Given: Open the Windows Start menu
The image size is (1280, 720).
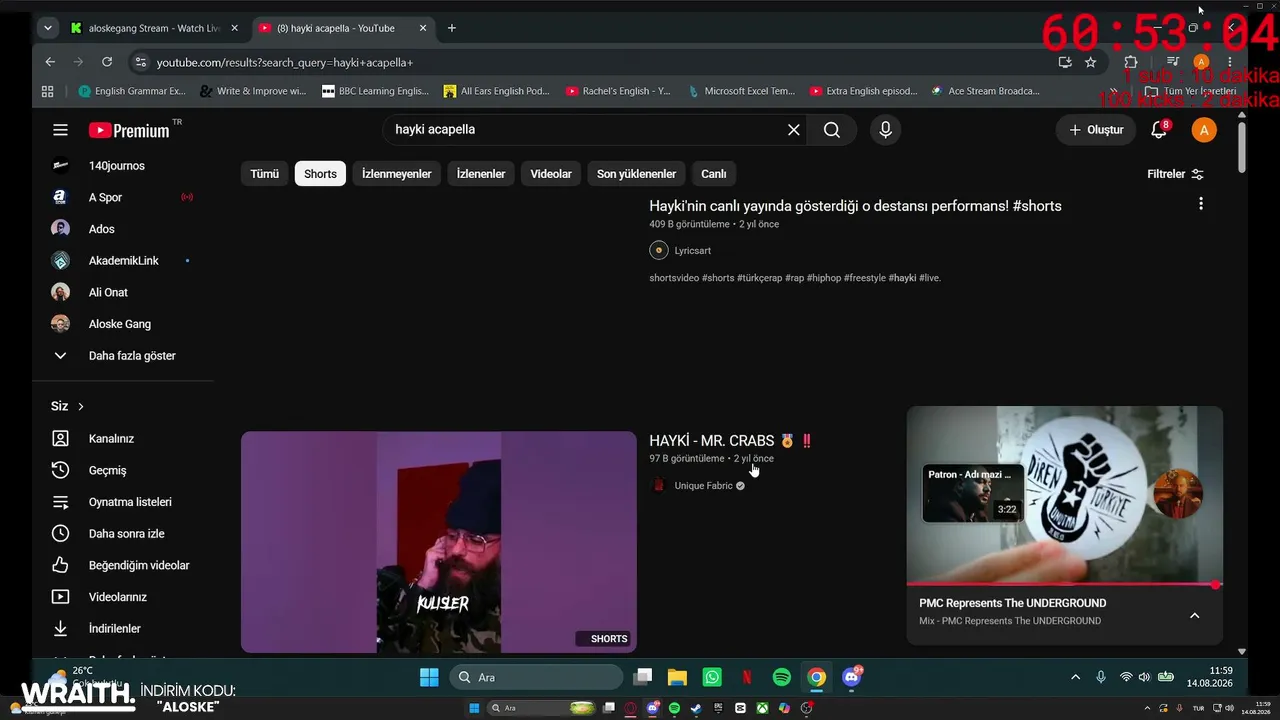Looking at the screenshot, I should 429,677.
